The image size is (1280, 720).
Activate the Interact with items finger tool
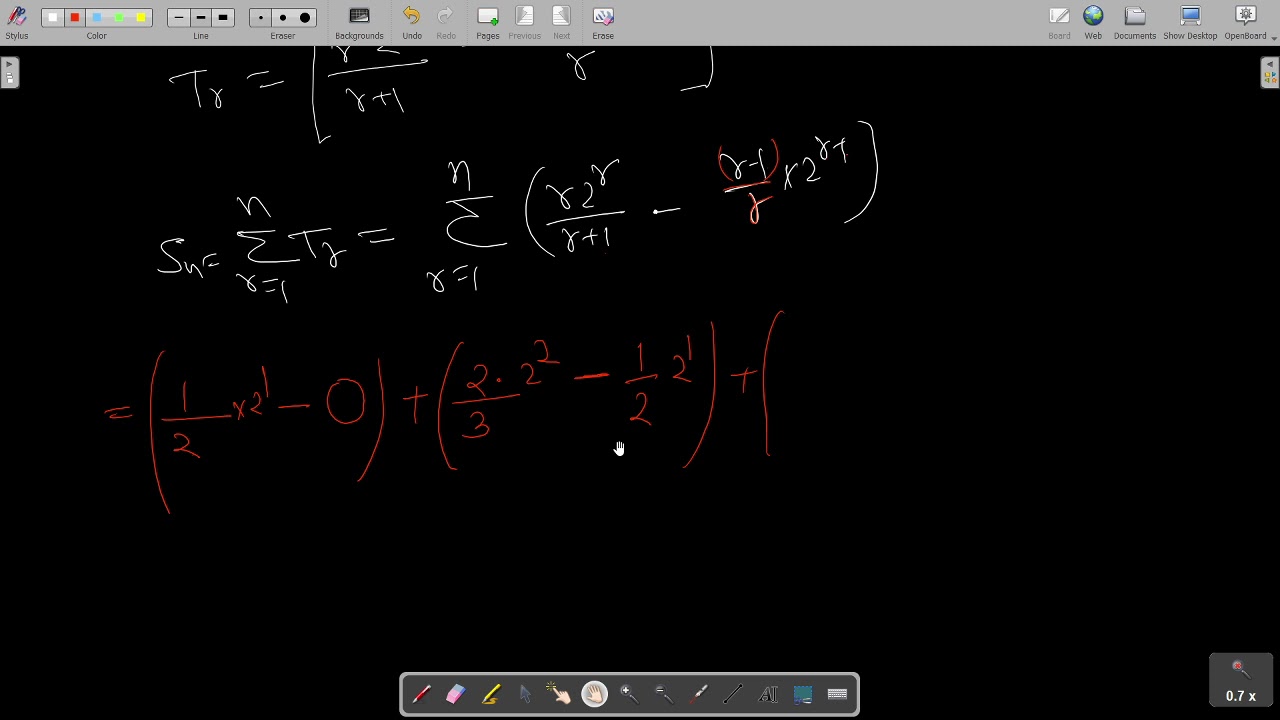coord(559,694)
